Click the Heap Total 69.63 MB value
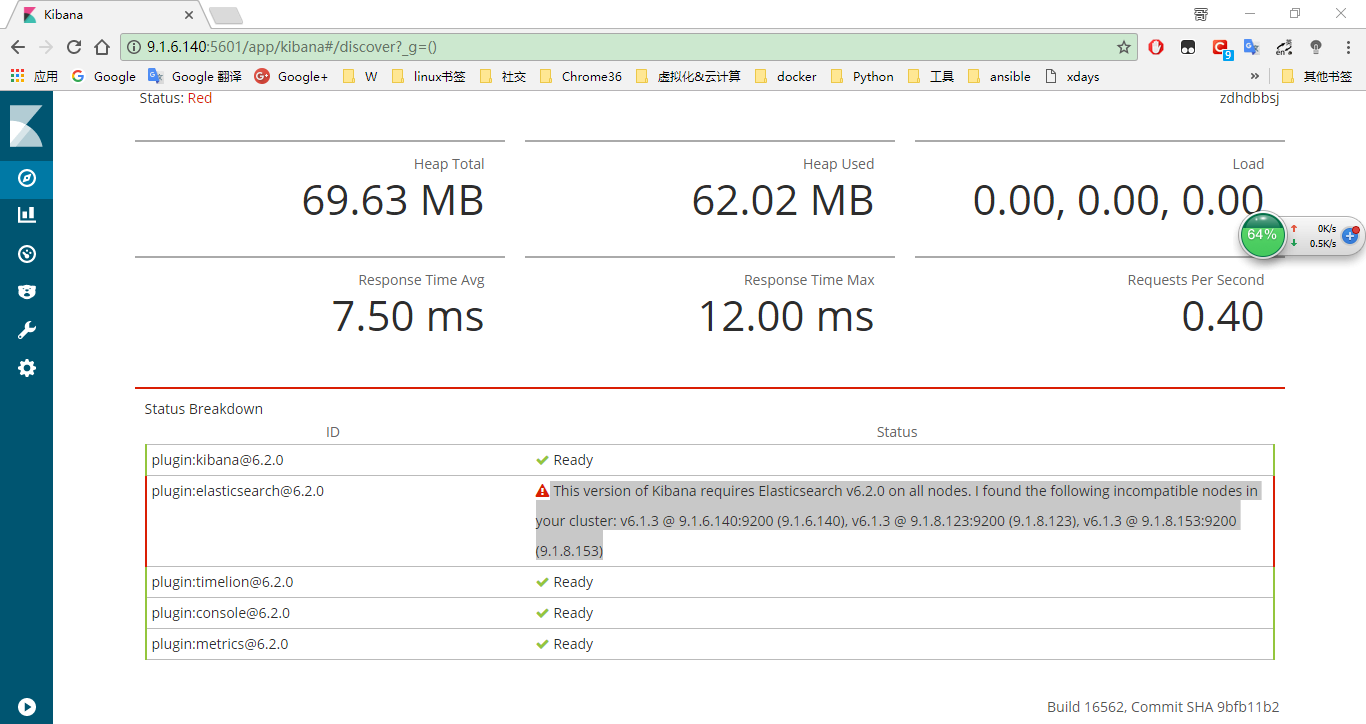 (393, 201)
